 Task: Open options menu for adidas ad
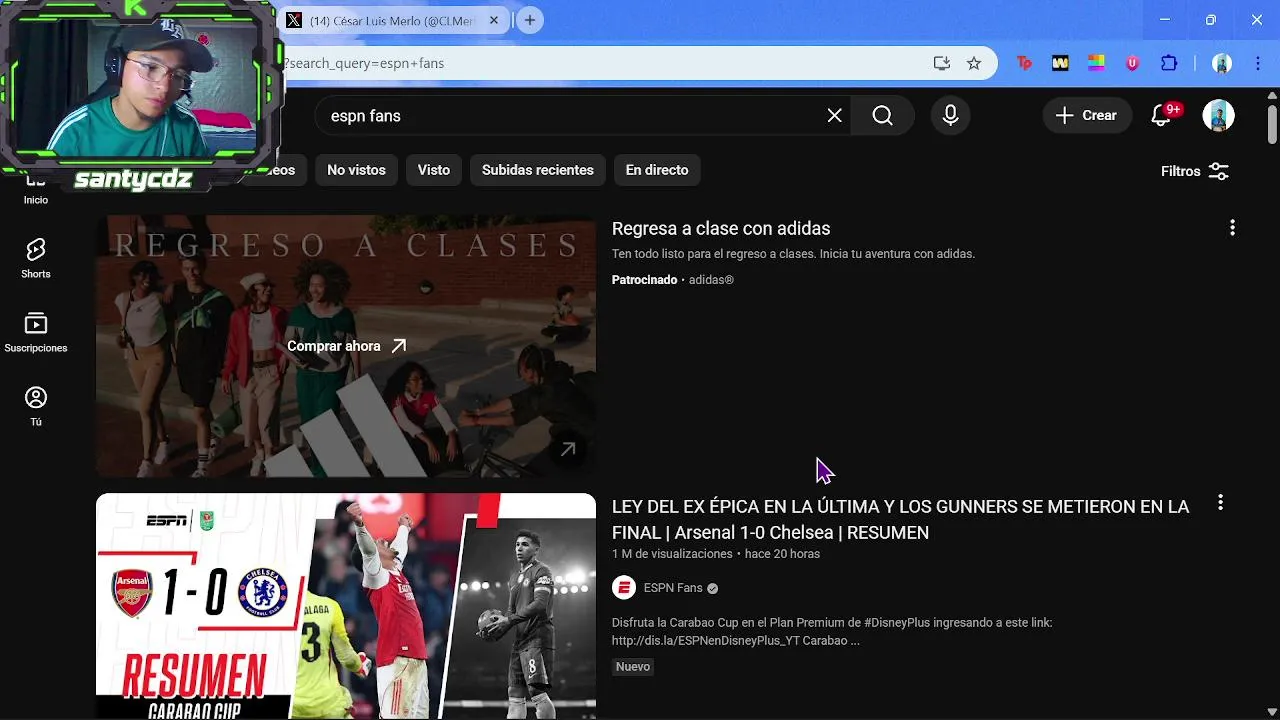[1232, 228]
